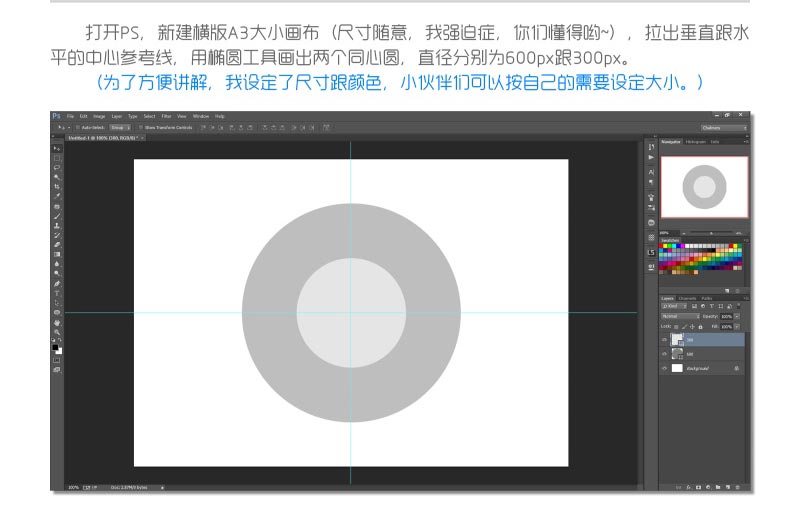The height and width of the screenshot is (505, 800).
Task: Hide the 300 layer via eye icon
Action: click(664, 340)
